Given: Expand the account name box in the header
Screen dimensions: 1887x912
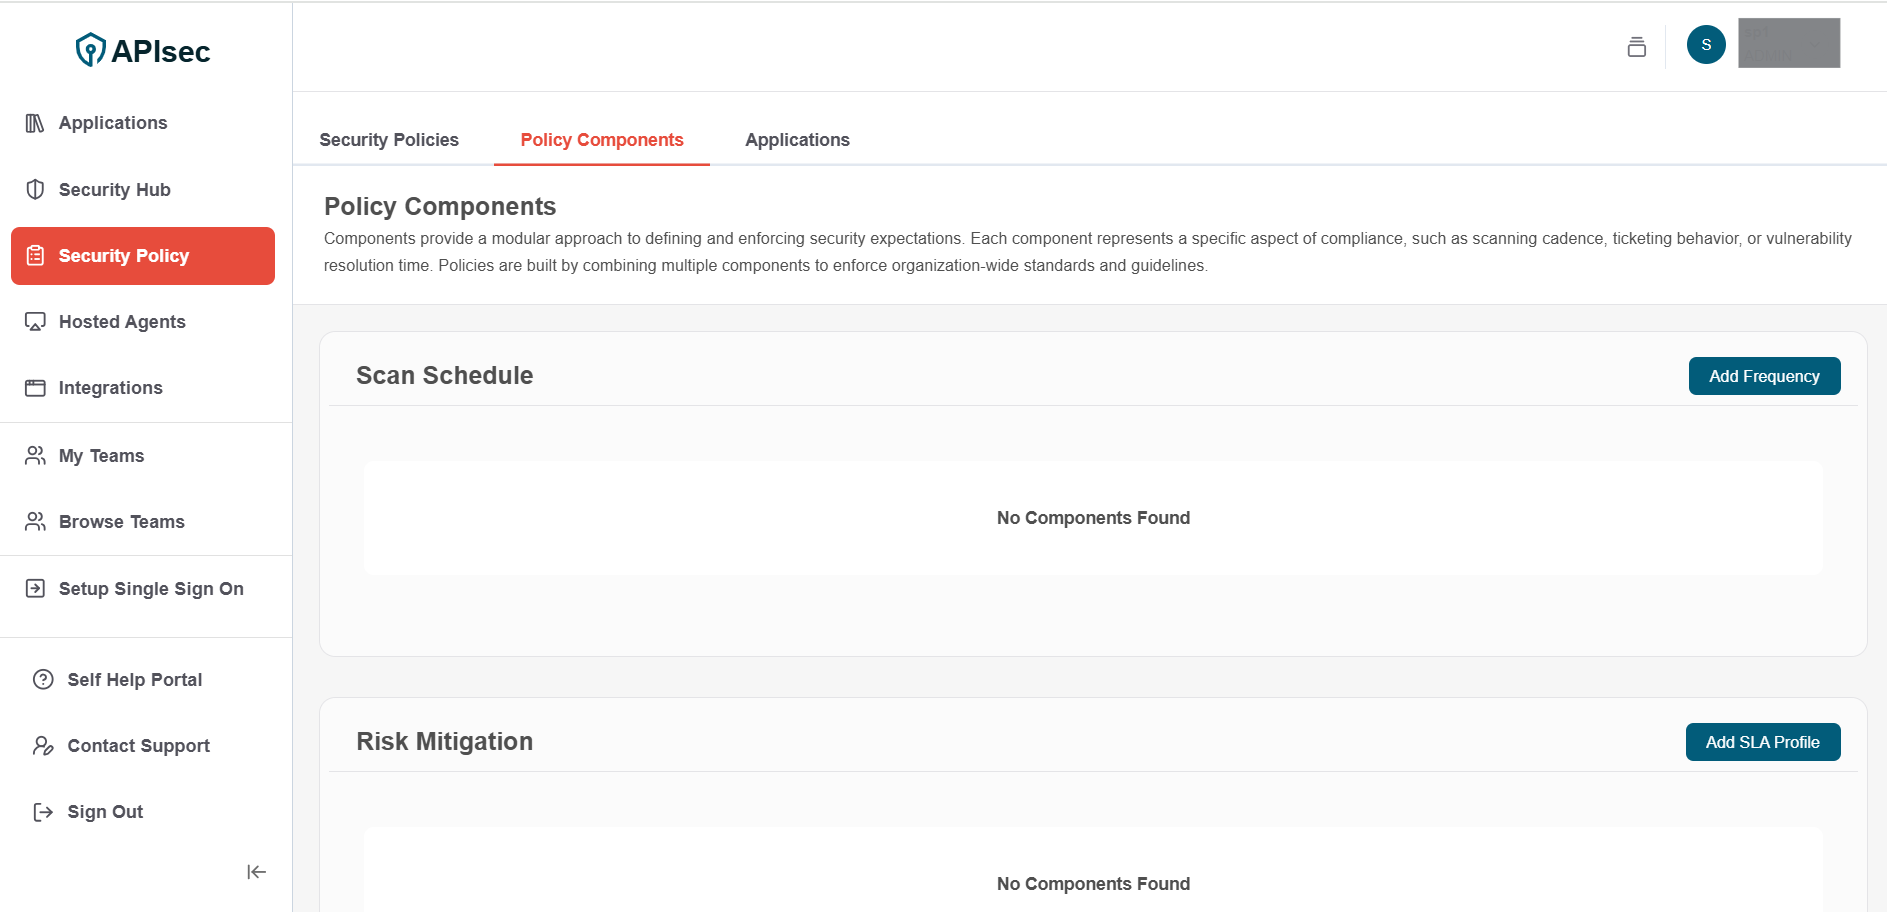Looking at the screenshot, I should [1788, 43].
